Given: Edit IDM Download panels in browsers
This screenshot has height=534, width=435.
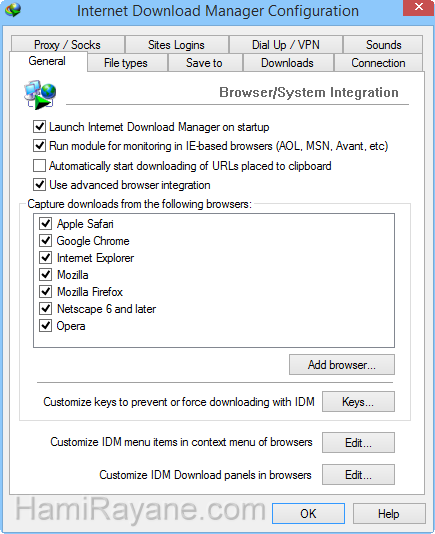Looking at the screenshot, I should (x=358, y=474).
